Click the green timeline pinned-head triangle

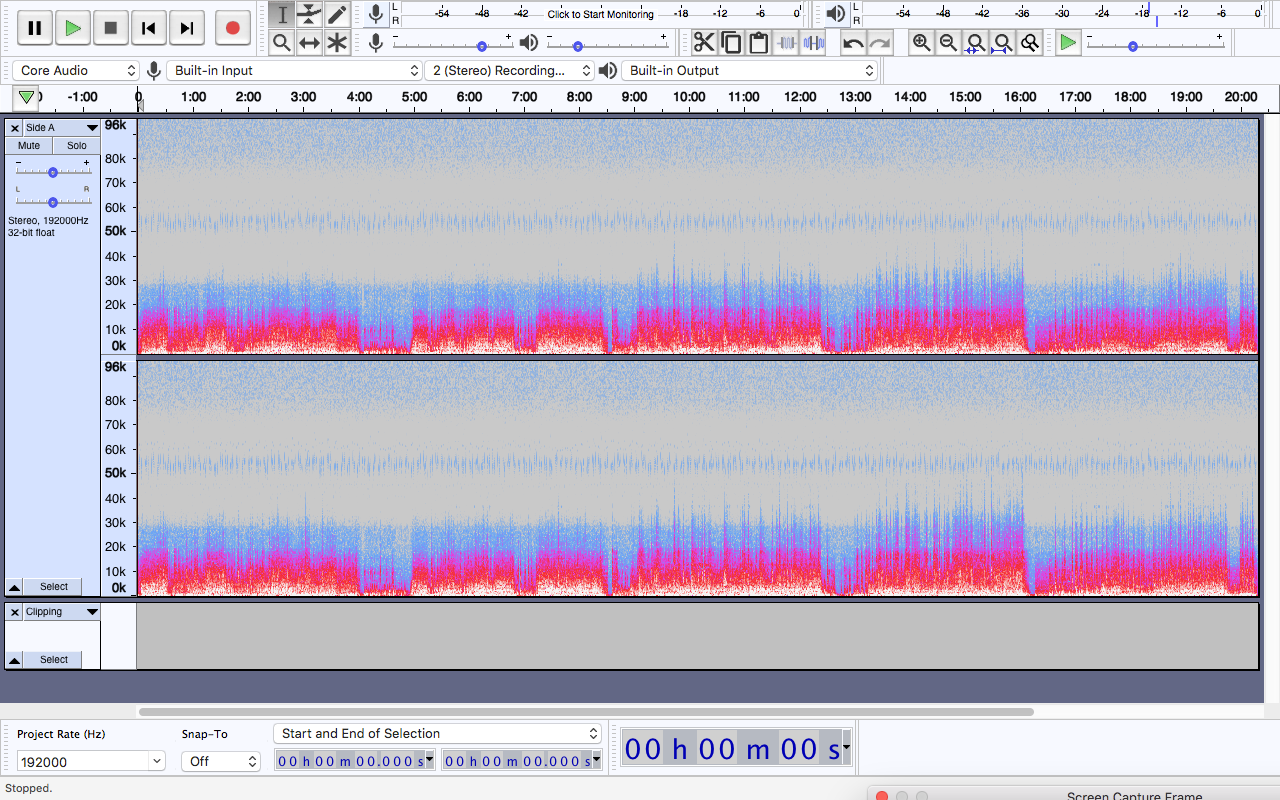tap(26, 97)
